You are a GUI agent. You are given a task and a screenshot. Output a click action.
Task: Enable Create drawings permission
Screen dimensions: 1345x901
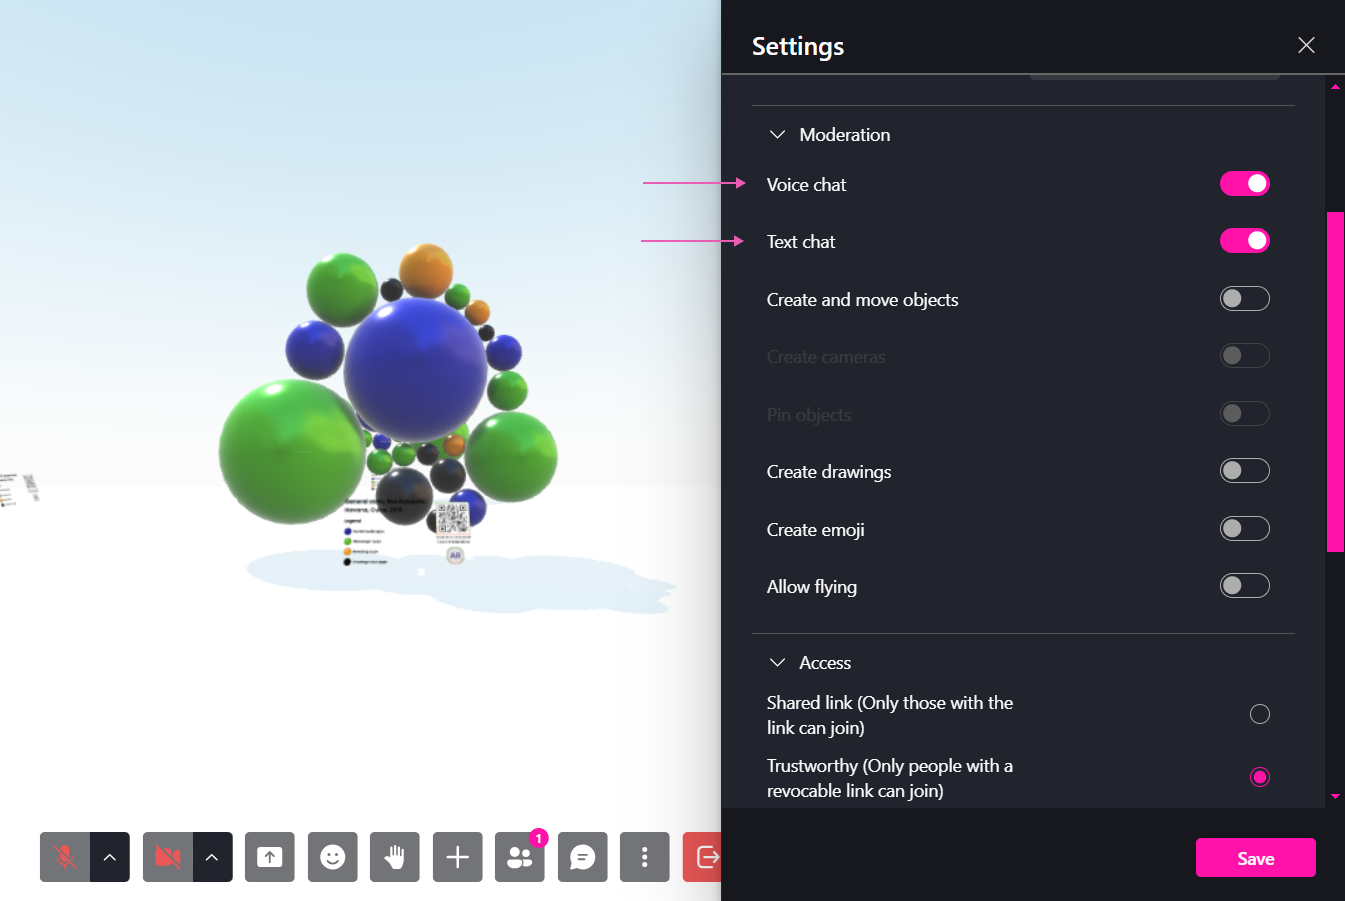tap(1244, 470)
